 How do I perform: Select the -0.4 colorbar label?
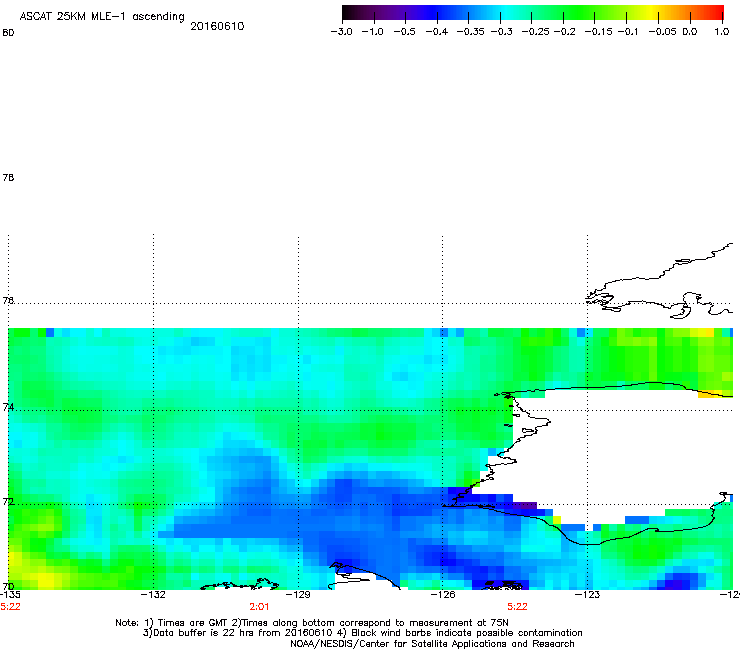pos(437,32)
